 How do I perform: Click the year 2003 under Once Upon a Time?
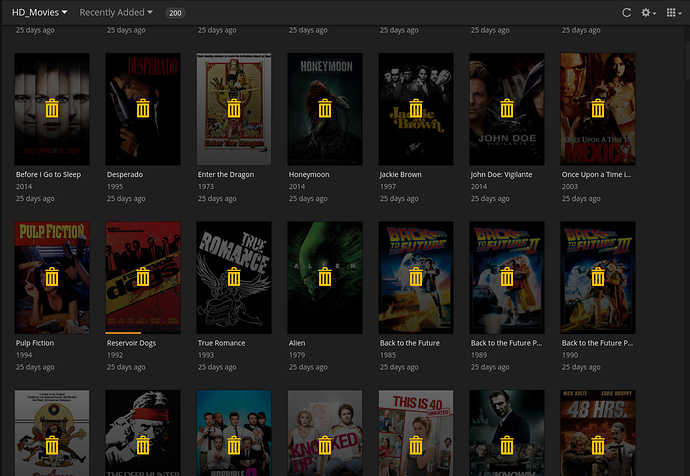coord(570,187)
